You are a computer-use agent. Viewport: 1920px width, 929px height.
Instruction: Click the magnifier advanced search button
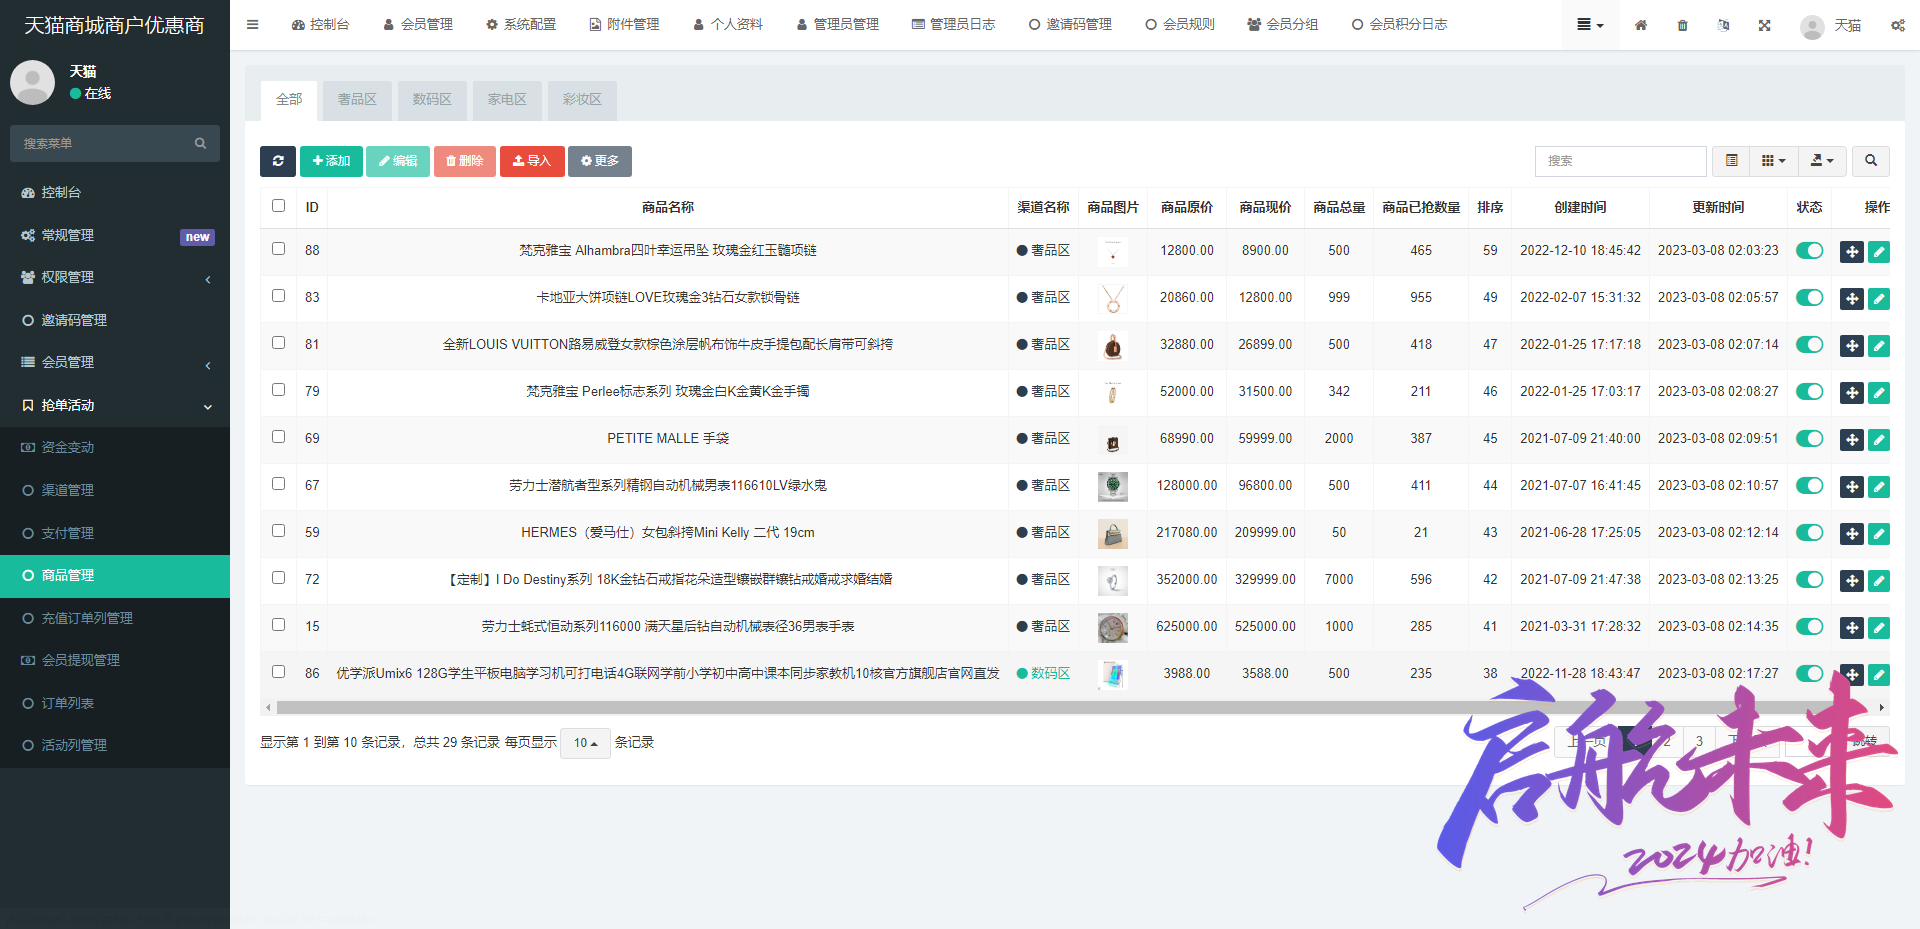coord(1871,161)
